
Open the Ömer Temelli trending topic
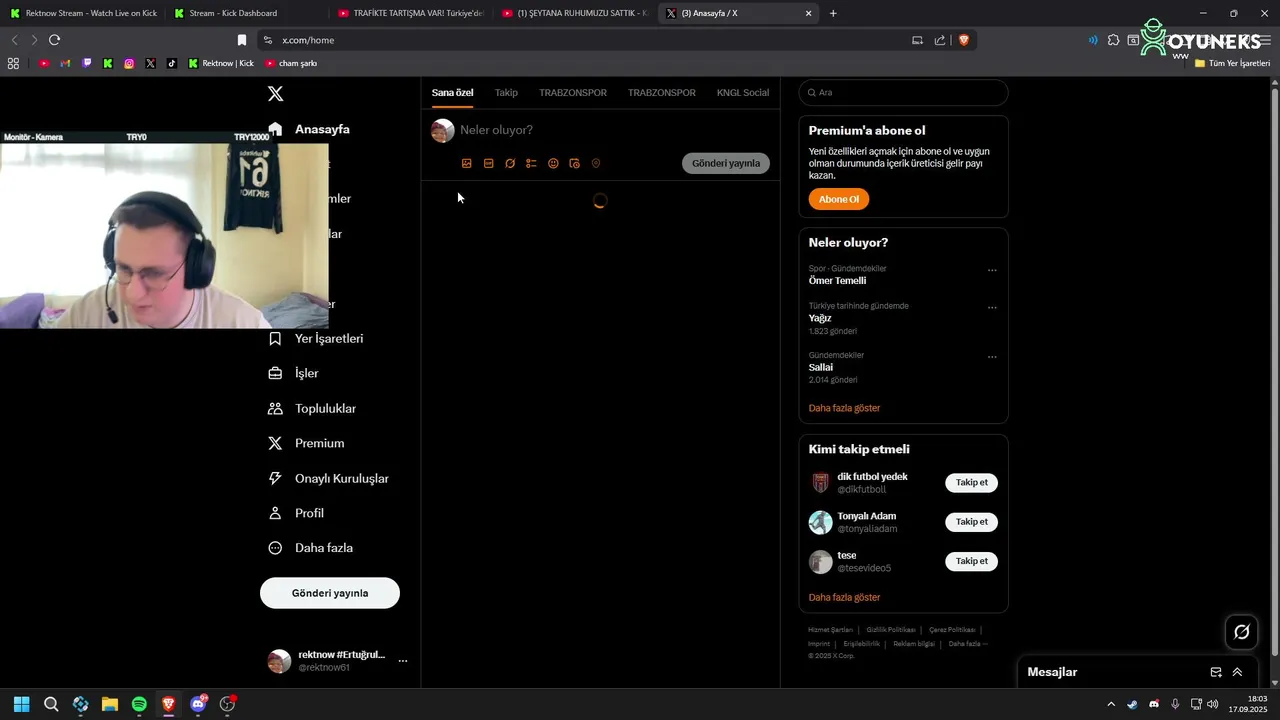tap(838, 281)
